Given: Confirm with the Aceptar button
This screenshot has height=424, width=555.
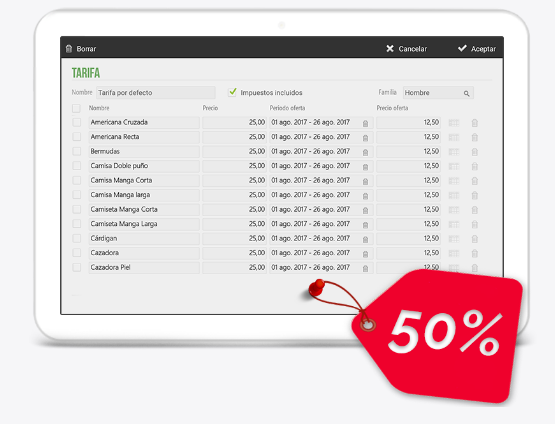Looking at the screenshot, I should tap(477, 48).
